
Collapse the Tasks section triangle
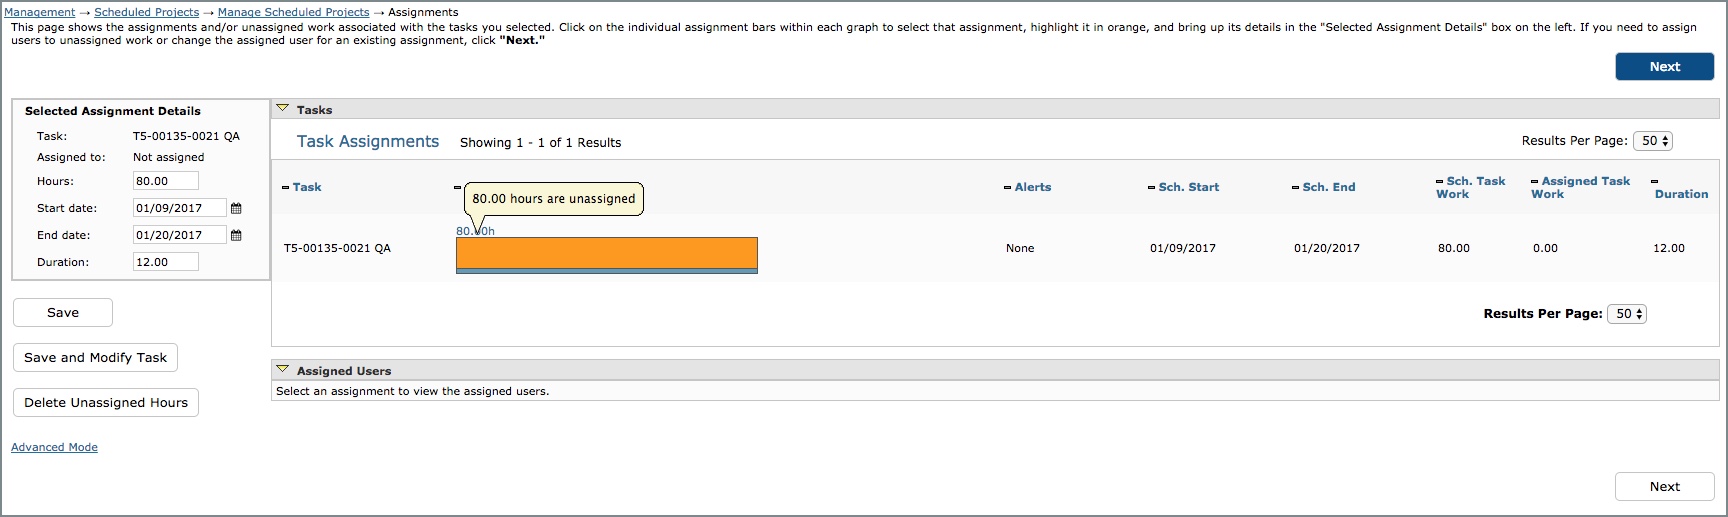[x=282, y=109]
